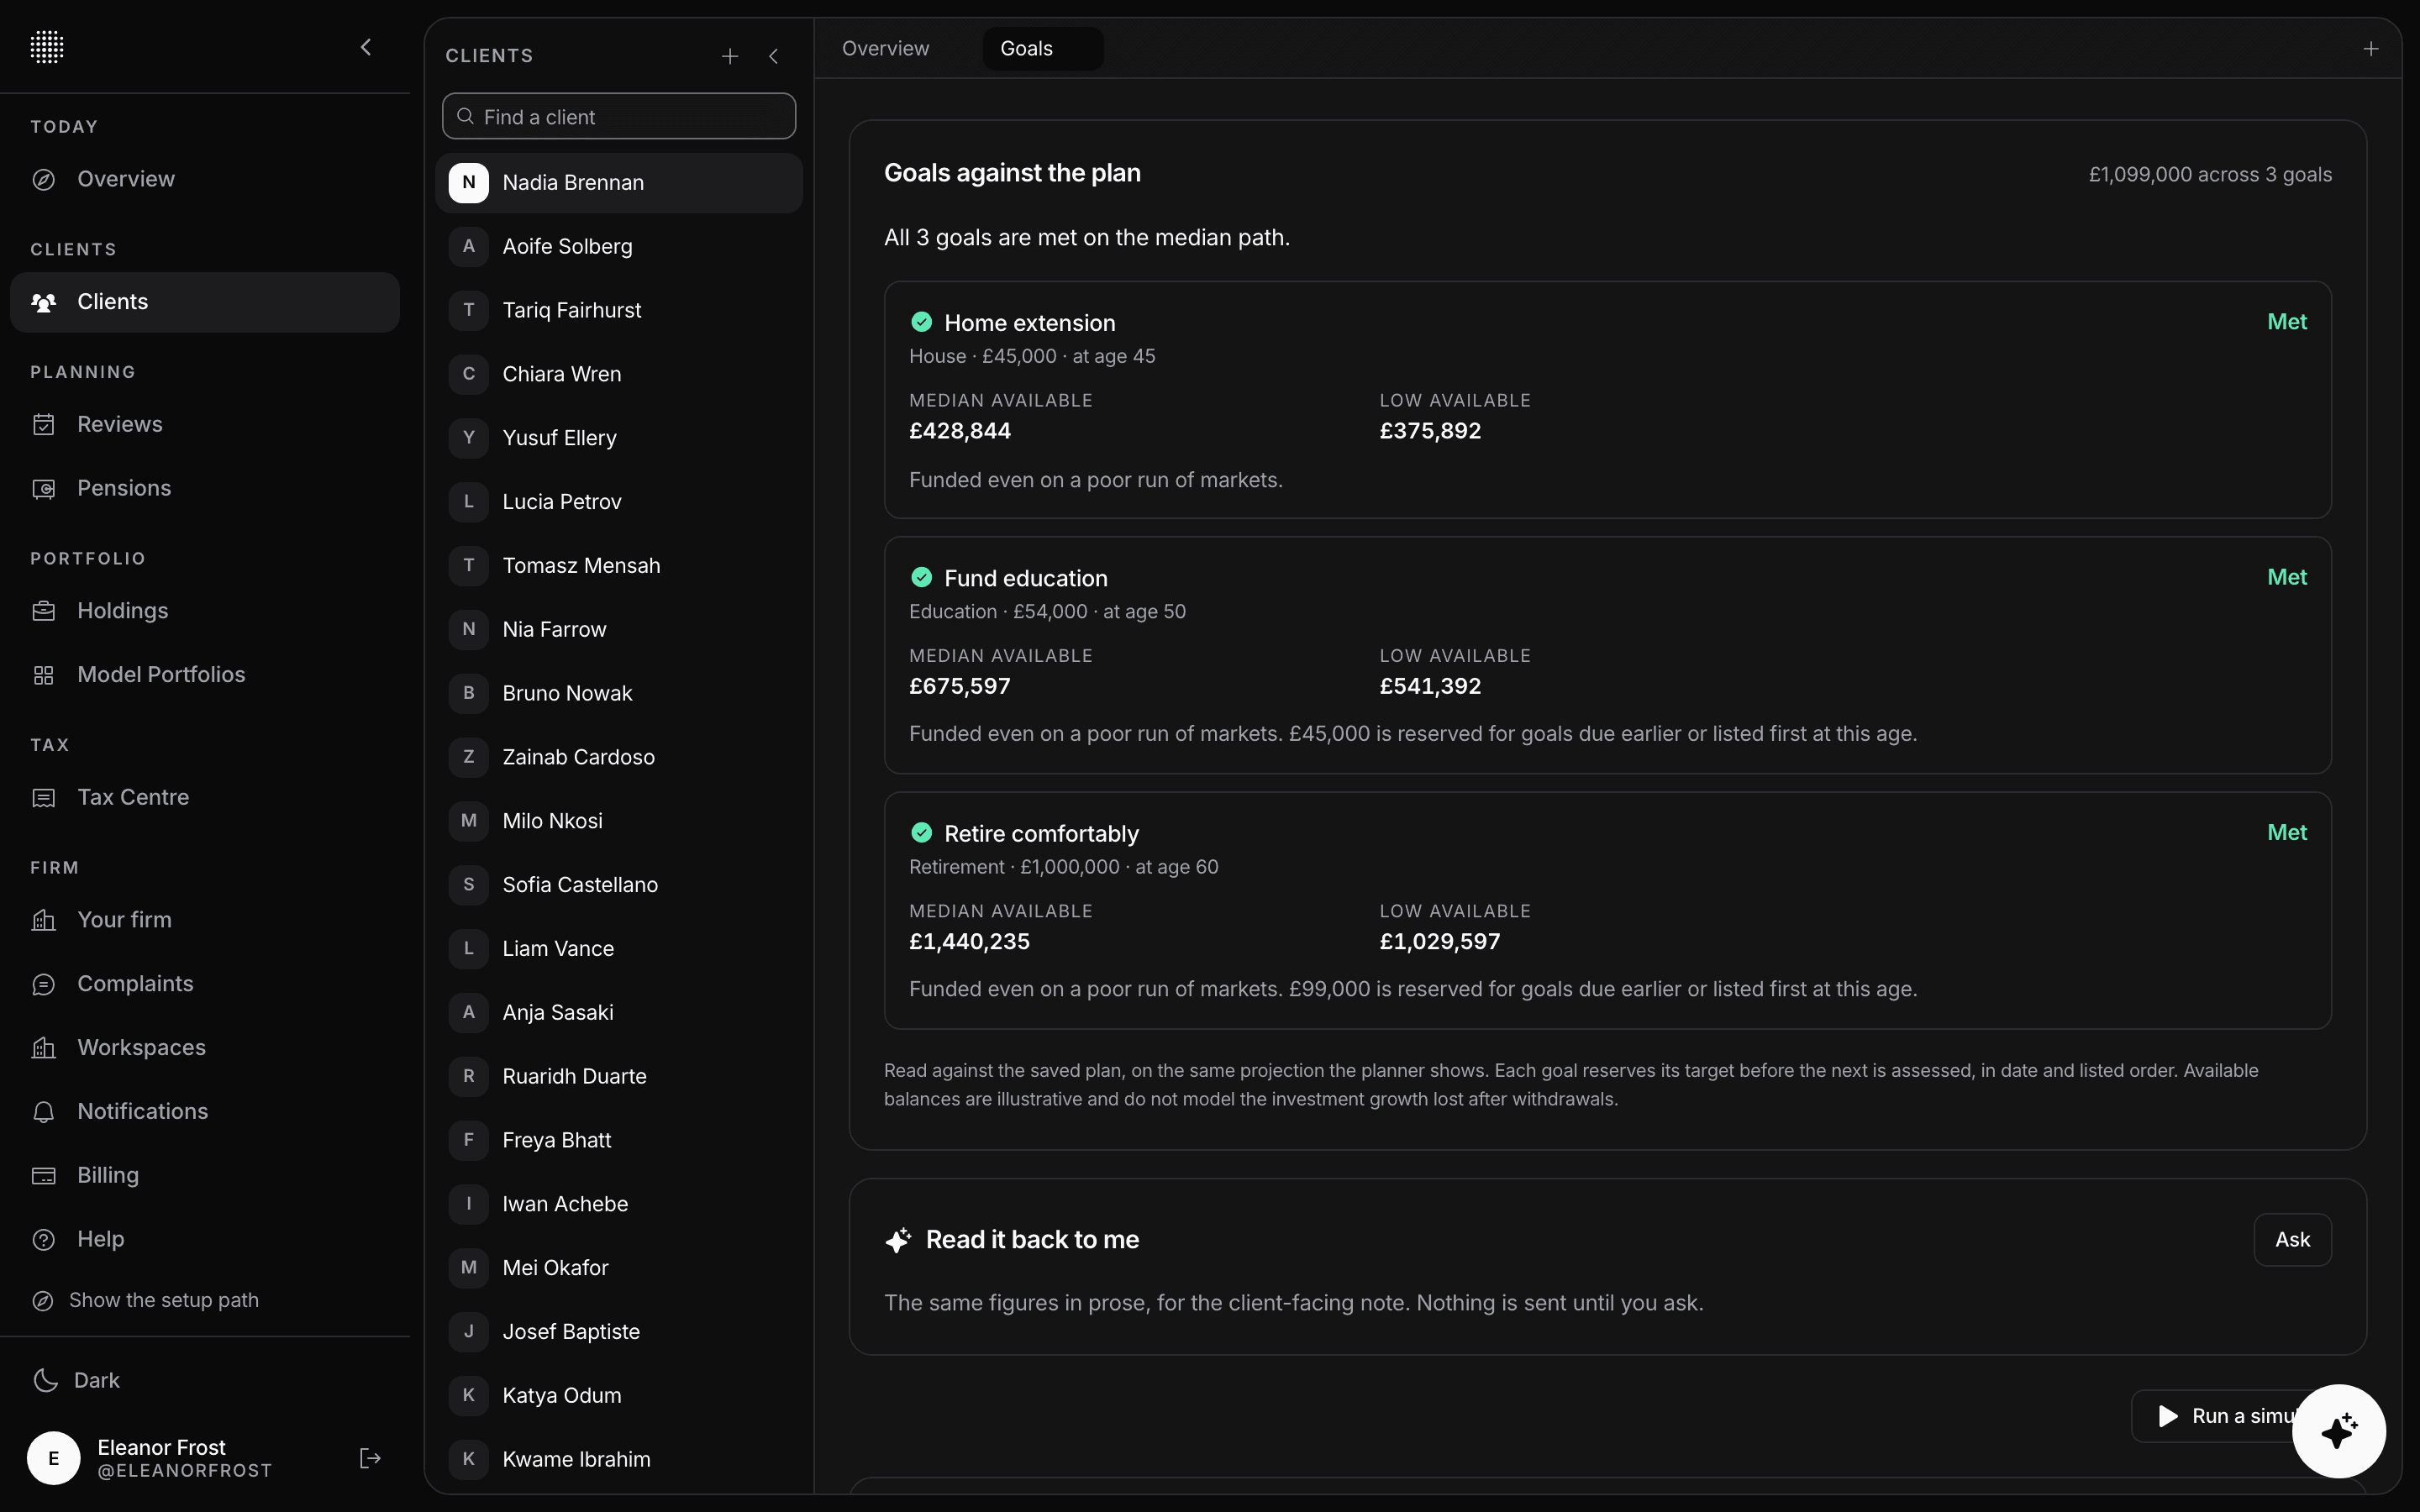
Task: Click the dotted grid app logo
Action: tap(47, 47)
